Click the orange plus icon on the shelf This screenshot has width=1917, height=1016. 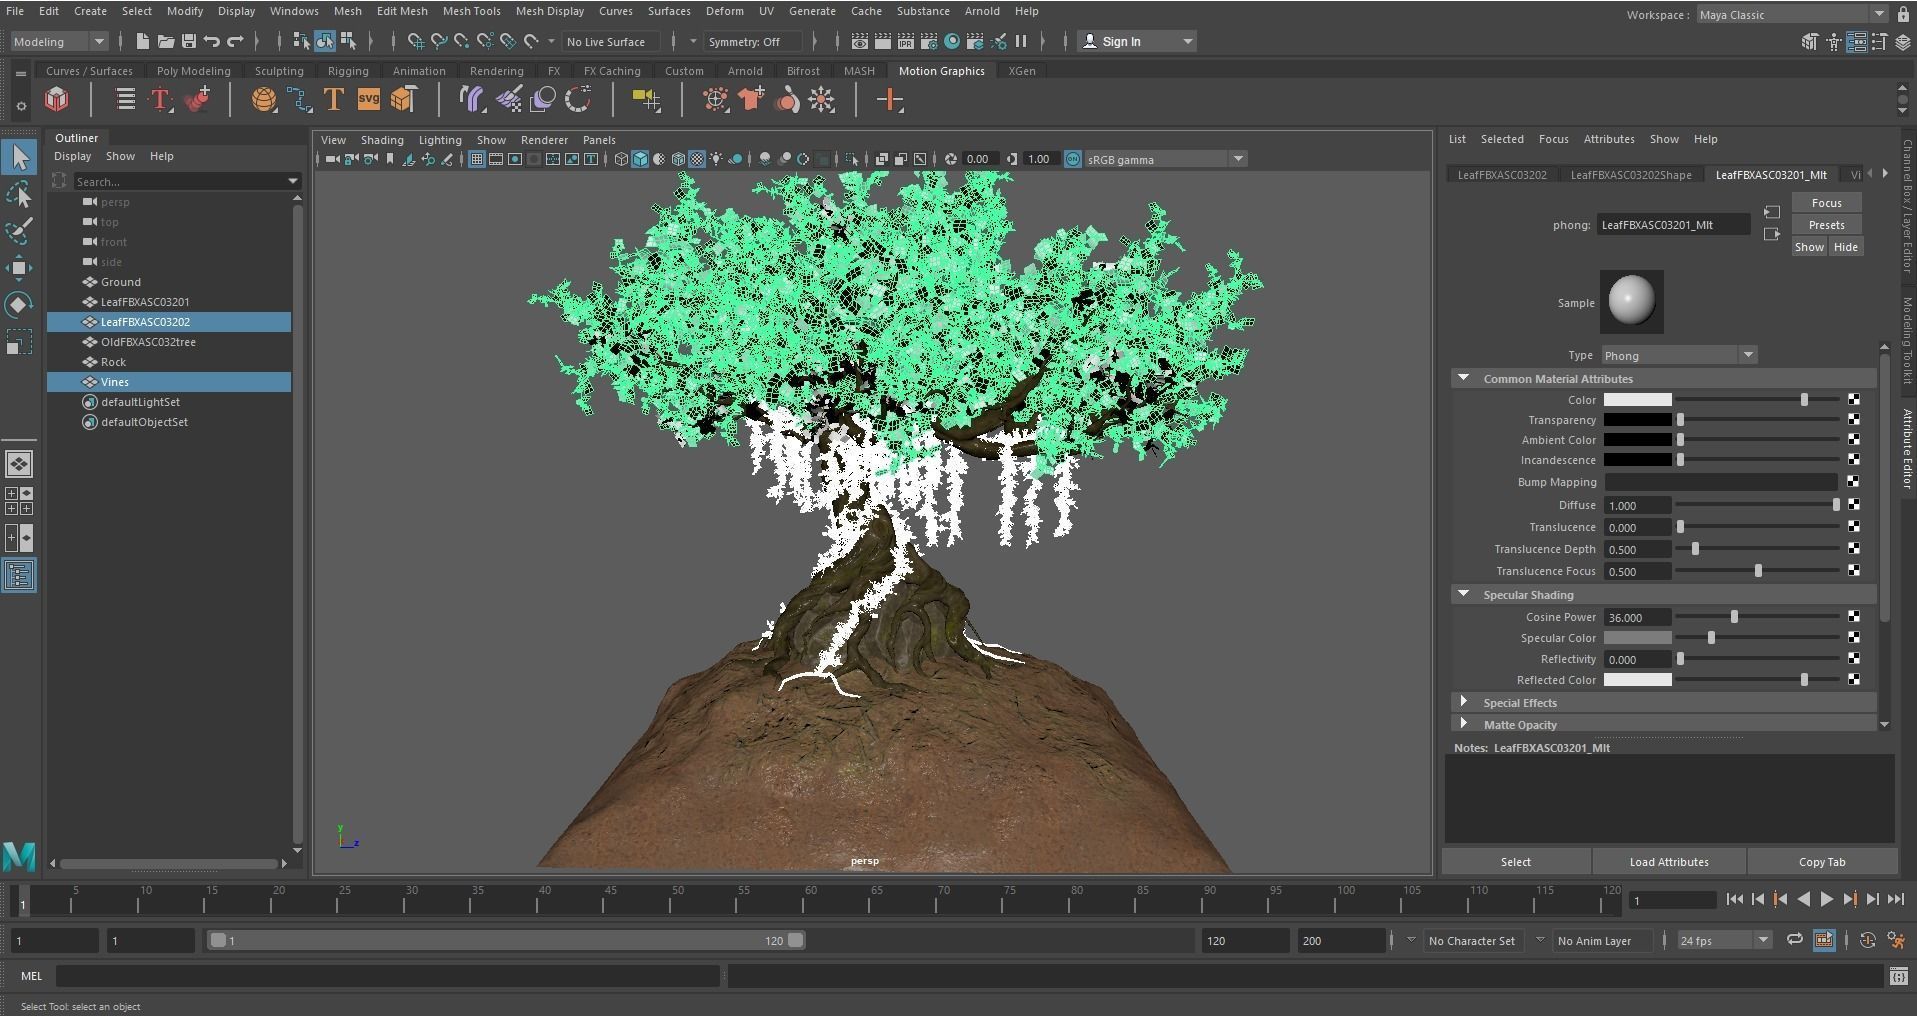(x=889, y=99)
